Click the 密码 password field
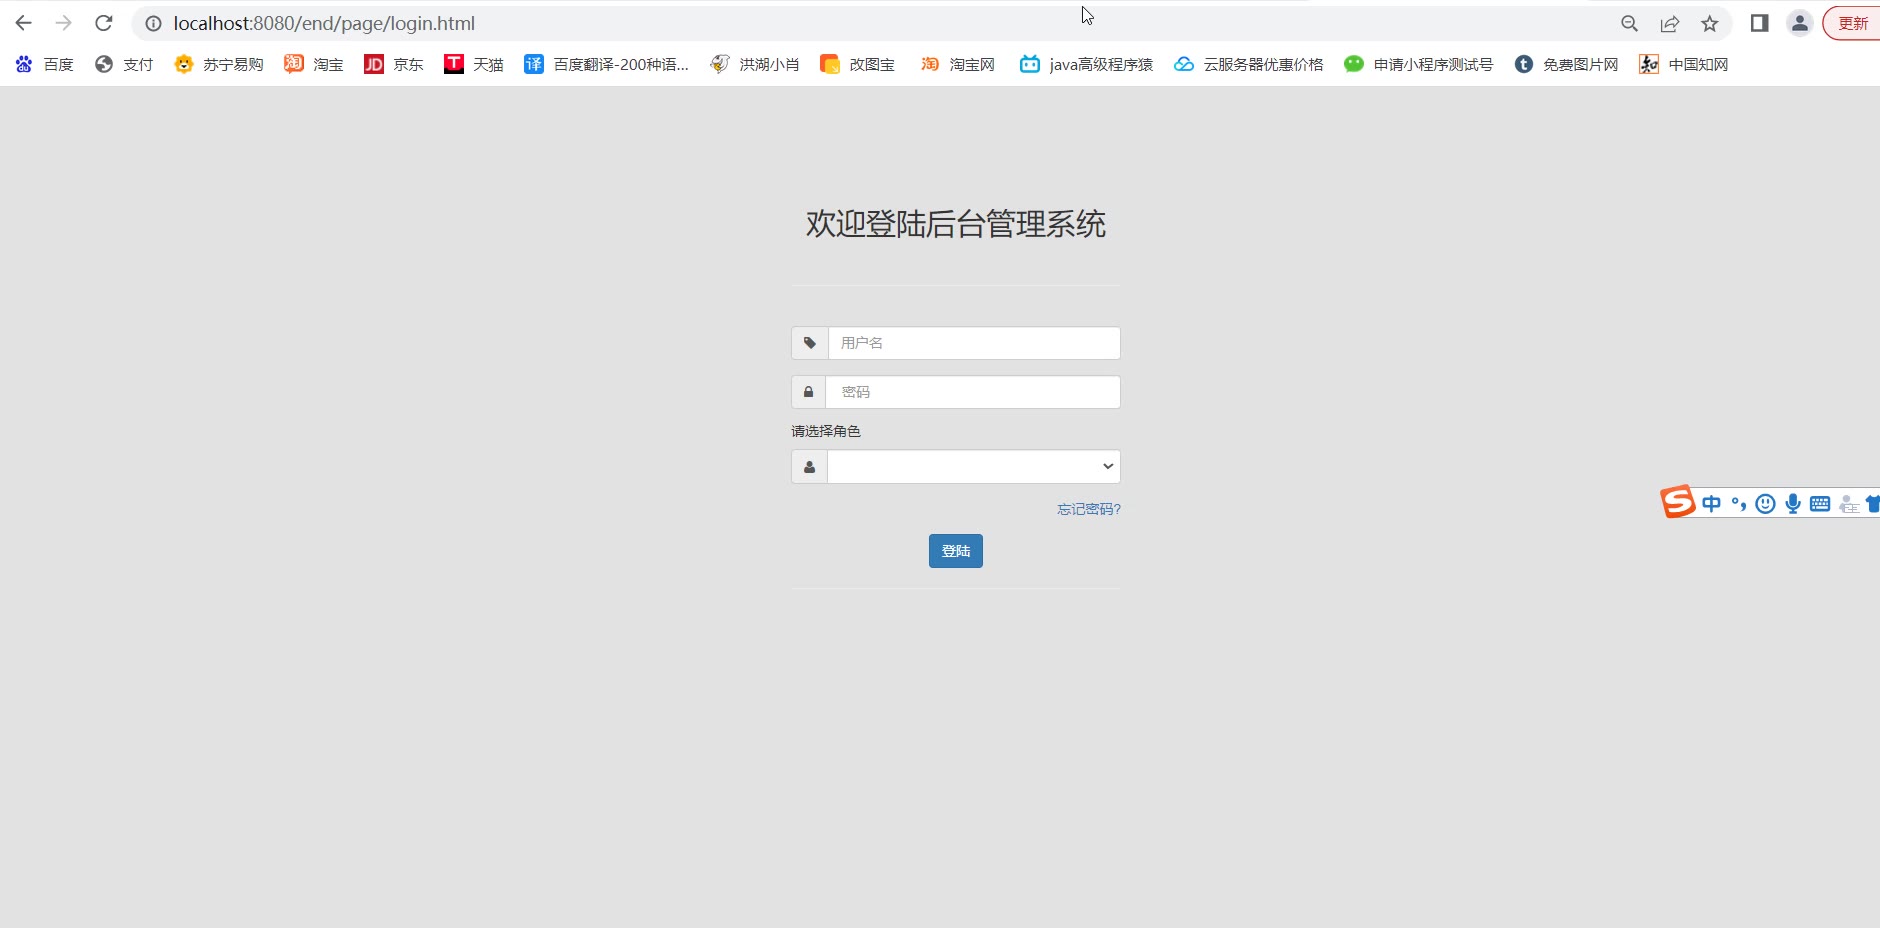Viewport: 1880px width, 928px height. [973, 392]
